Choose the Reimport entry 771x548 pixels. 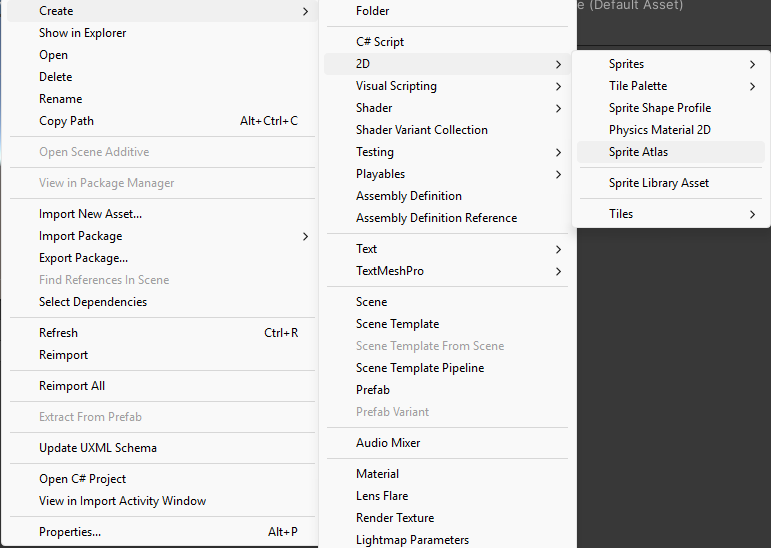(162, 355)
